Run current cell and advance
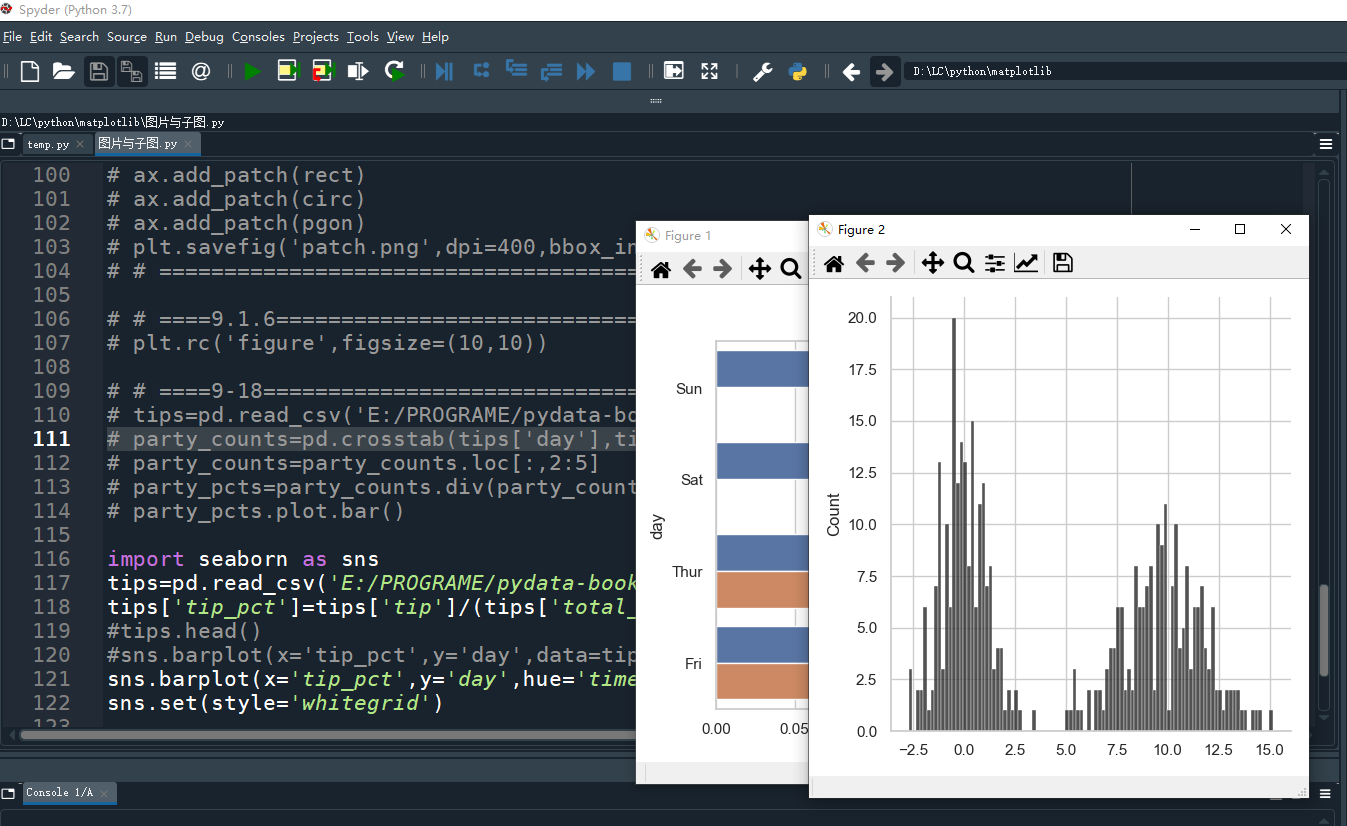This screenshot has width=1347, height=826. pos(322,71)
